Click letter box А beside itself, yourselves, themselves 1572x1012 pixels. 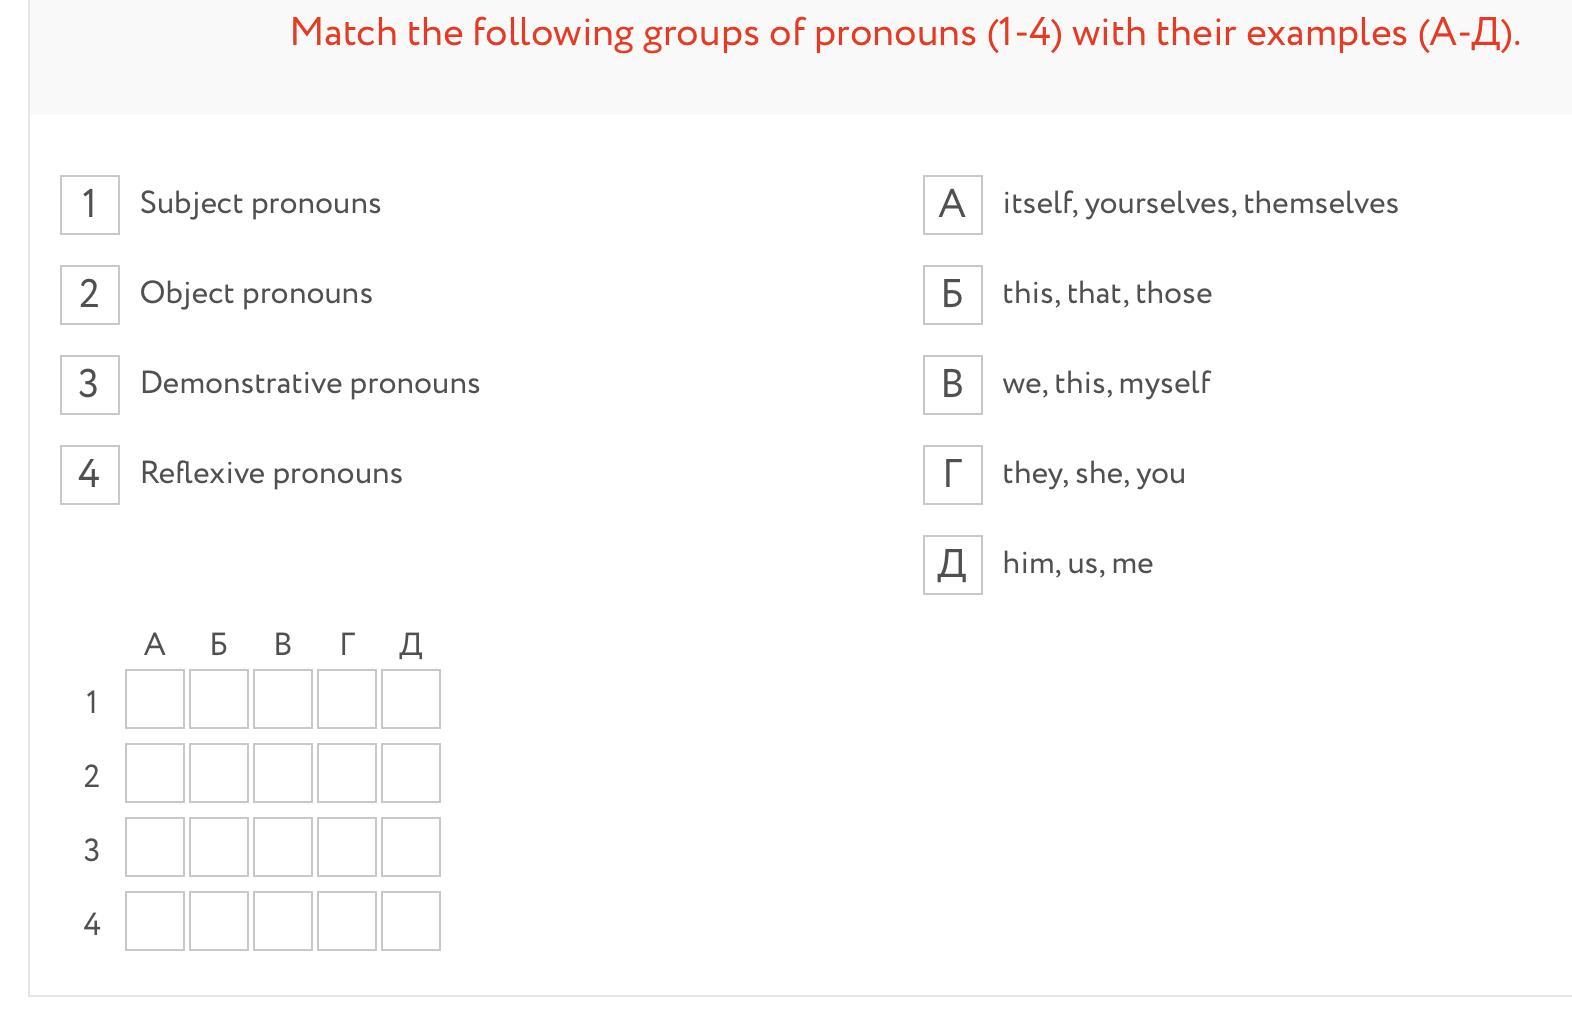click(952, 205)
